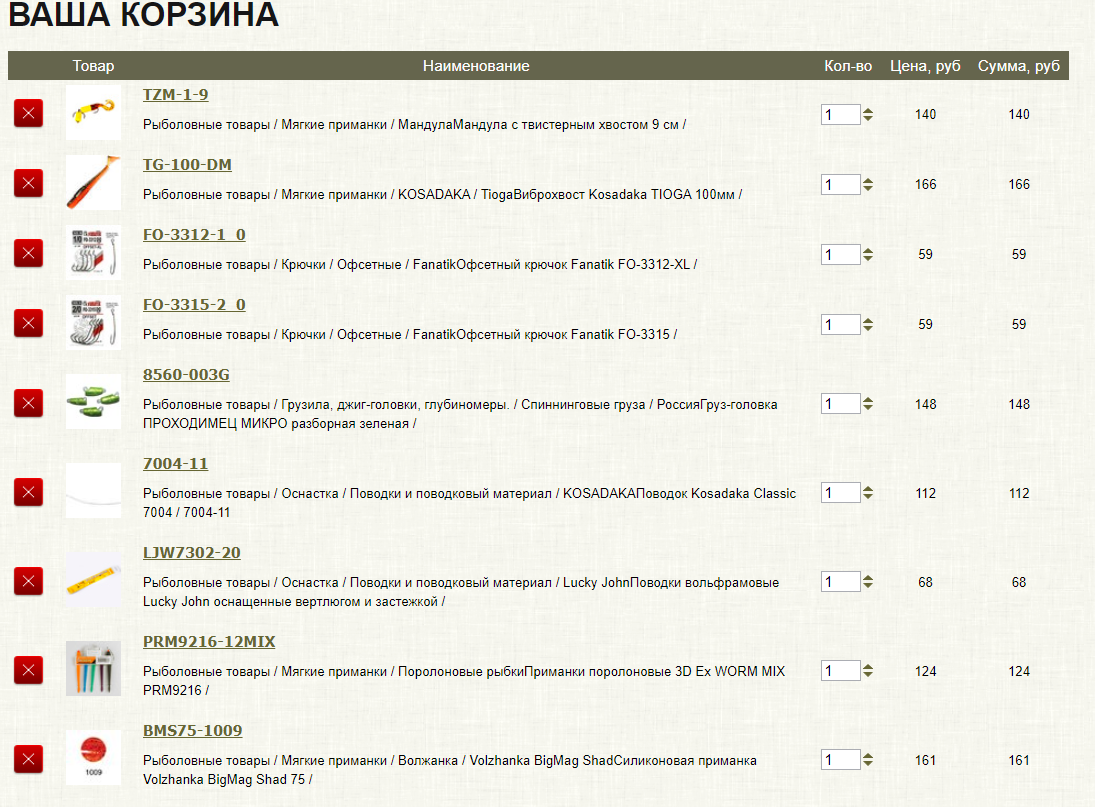Open TG-100-DM product link
The height and width of the screenshot is (807, 1095).
pyautogui.click(x=187, y=165)
